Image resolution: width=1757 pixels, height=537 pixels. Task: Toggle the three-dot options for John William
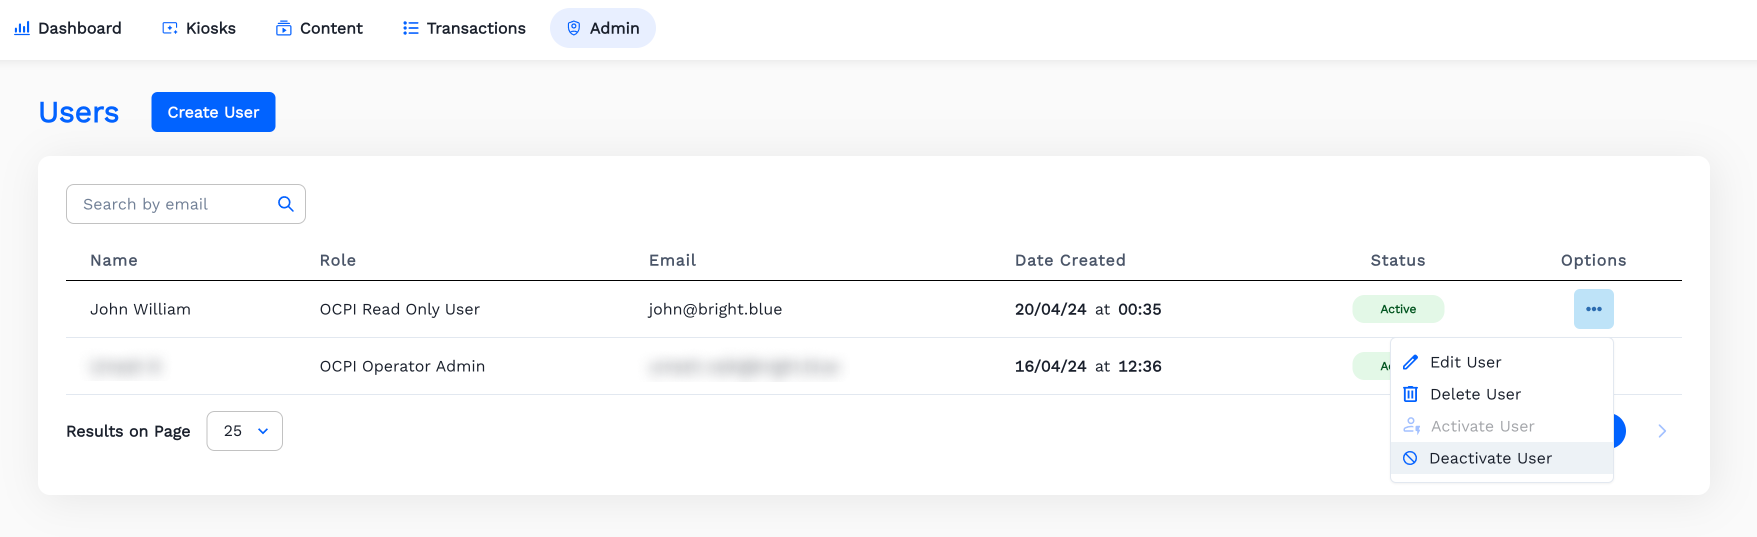click(1593, 309)
